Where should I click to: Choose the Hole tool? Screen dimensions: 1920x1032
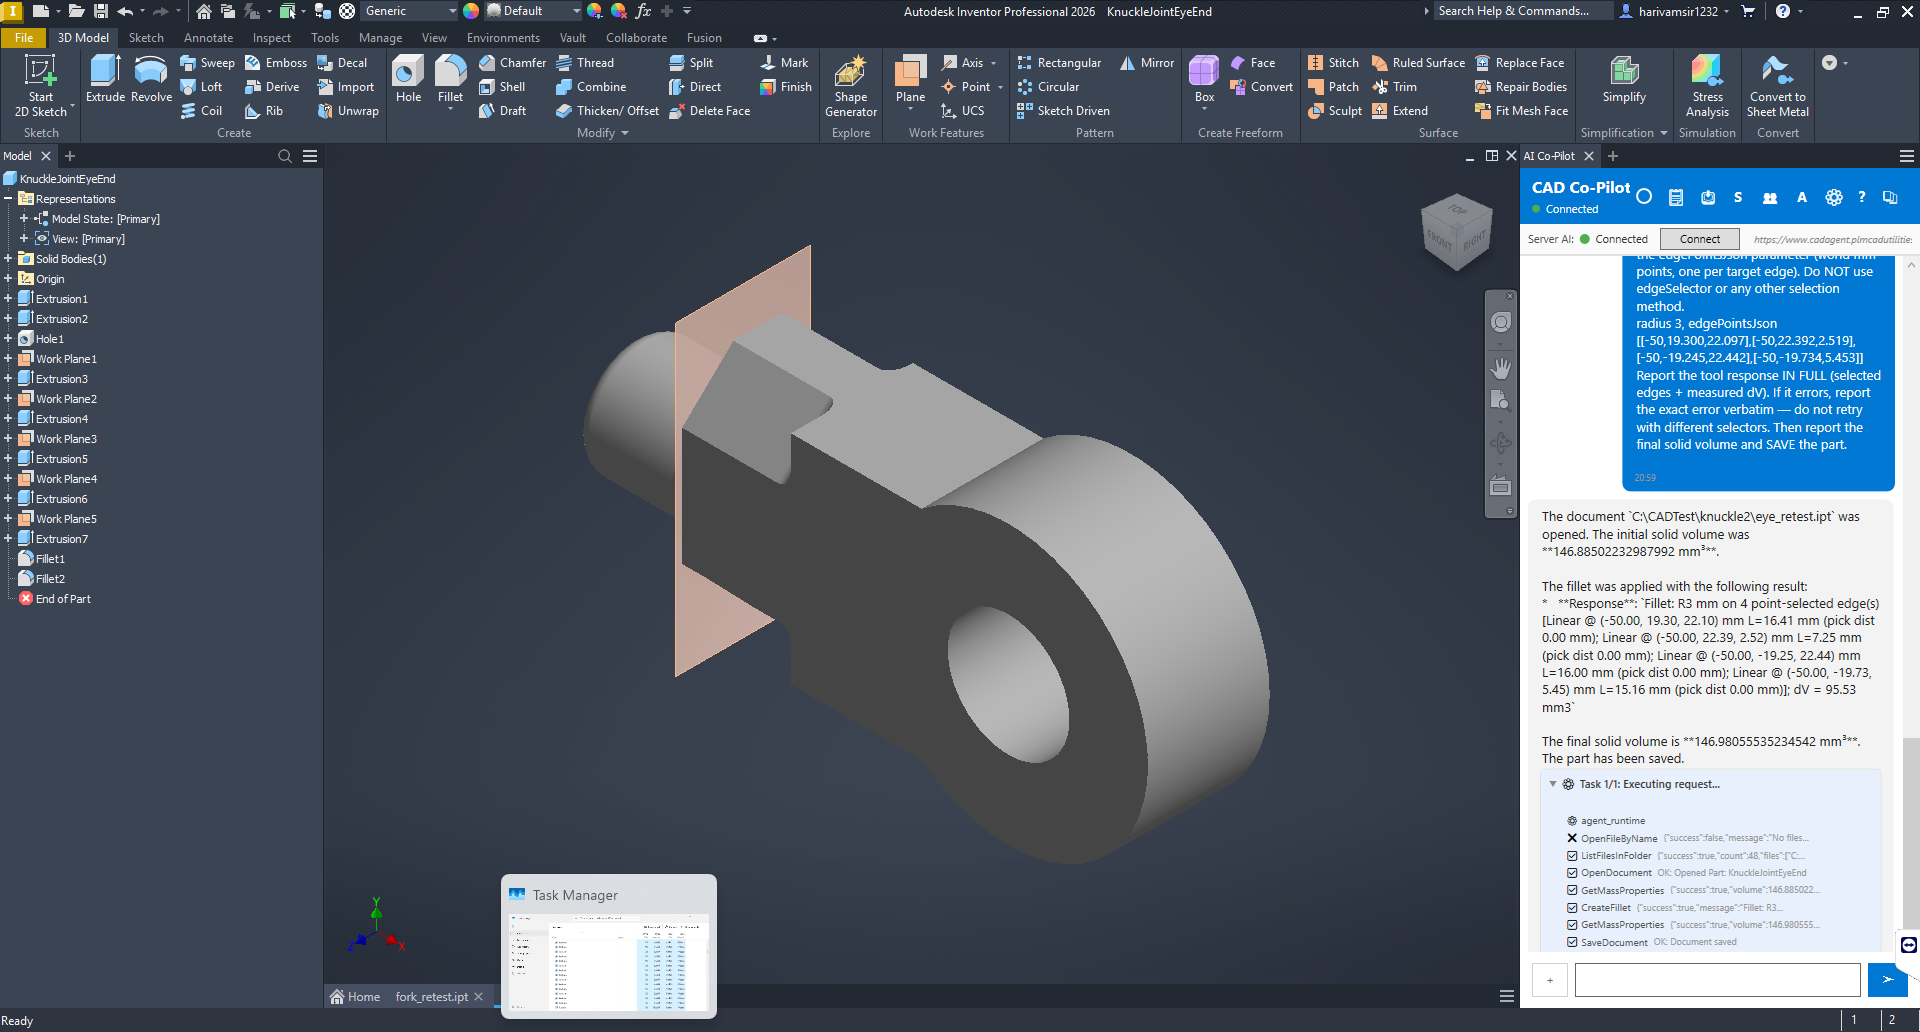click(x=408, y=79)
